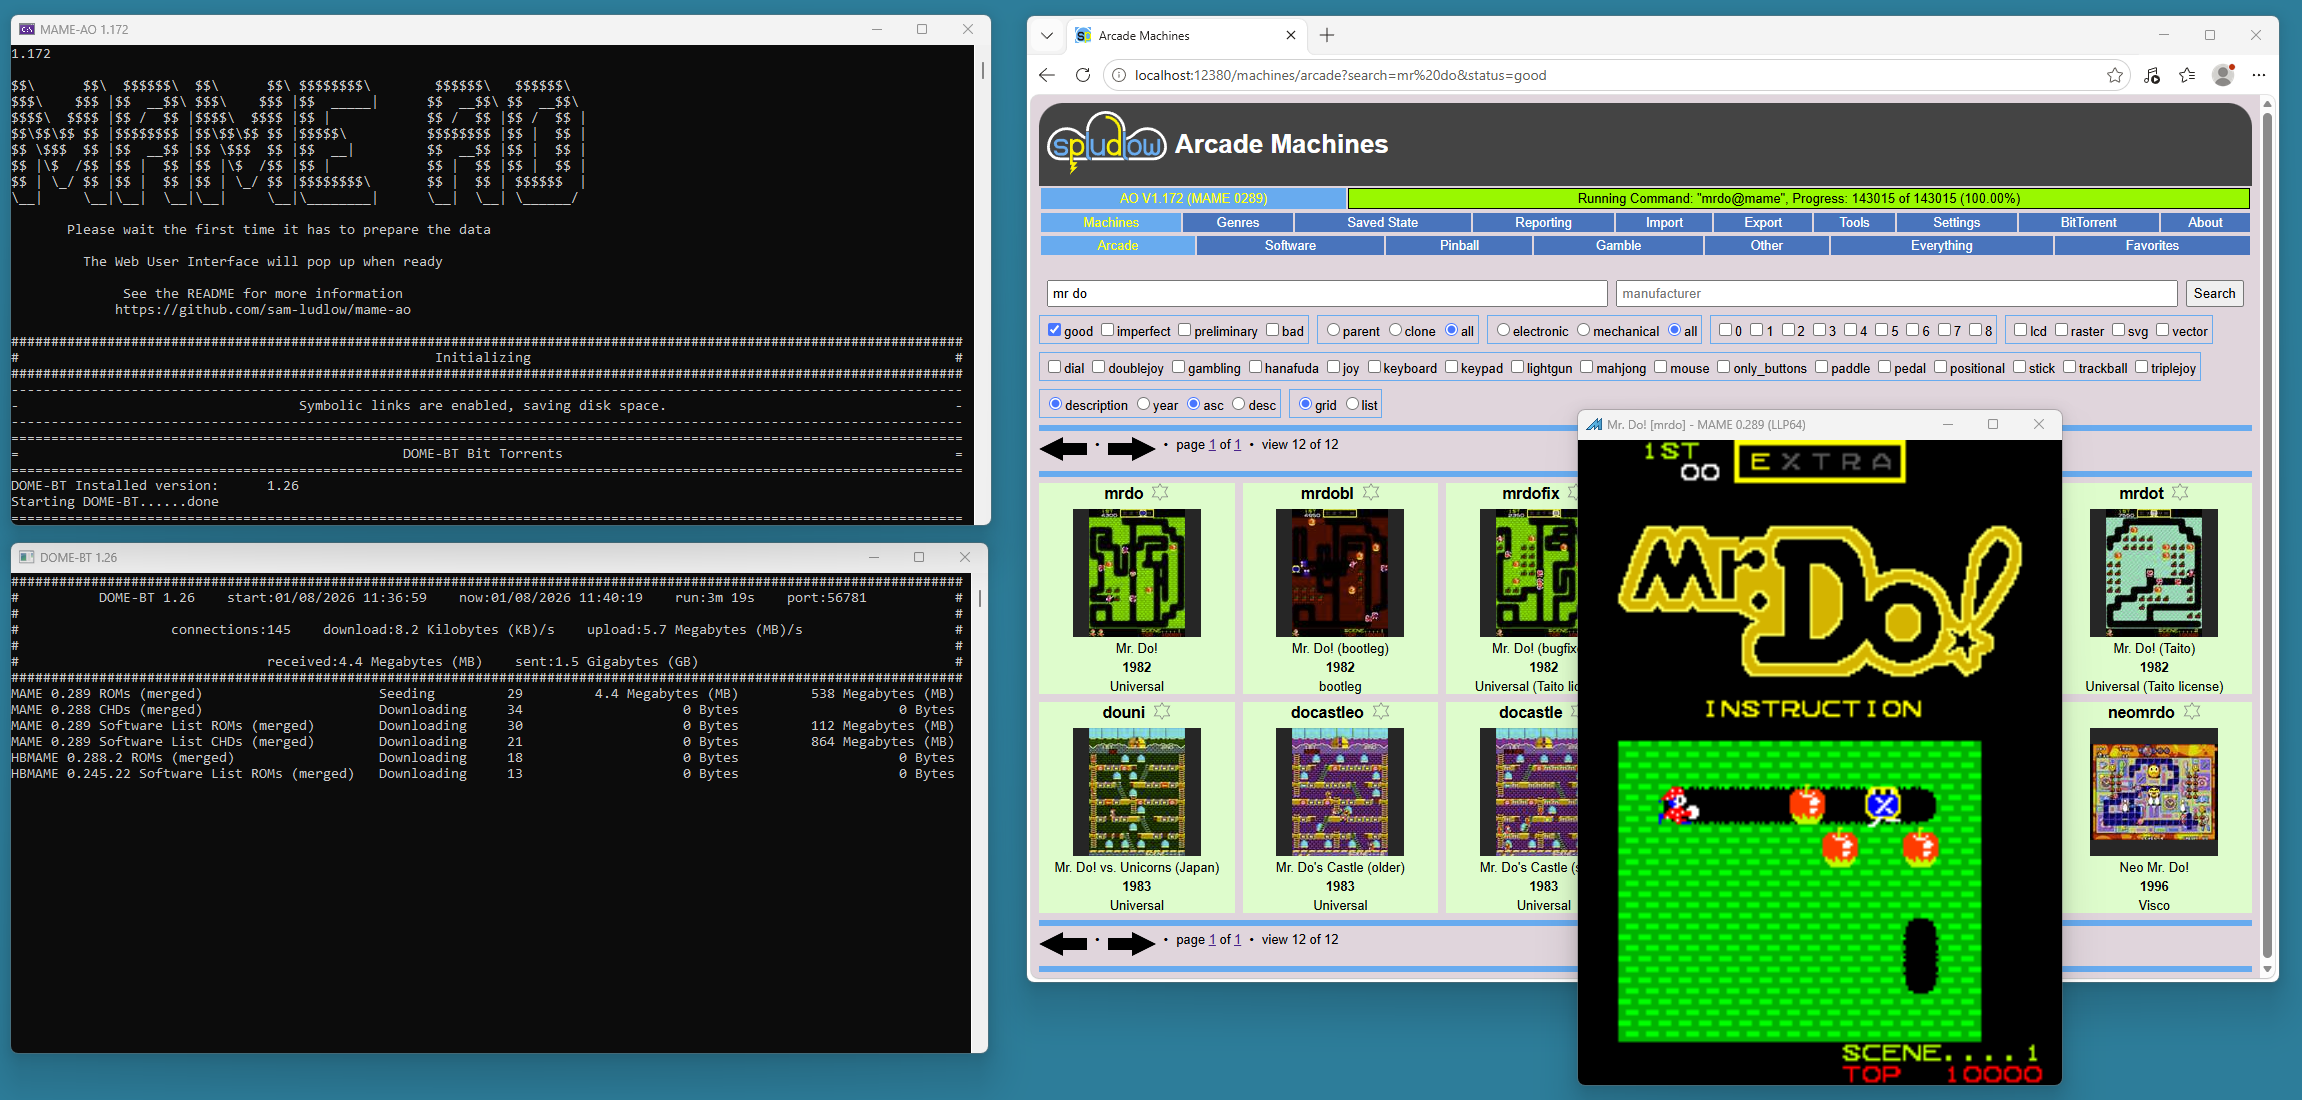Check the preliminary status checkbox
2302x1100 pixels.
point(1184,330)
